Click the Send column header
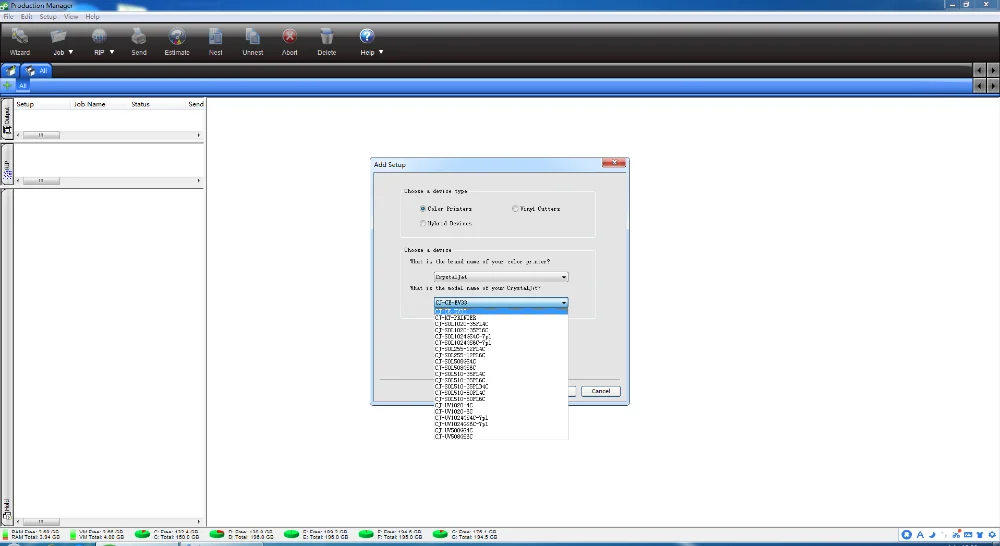 (195, 104)
